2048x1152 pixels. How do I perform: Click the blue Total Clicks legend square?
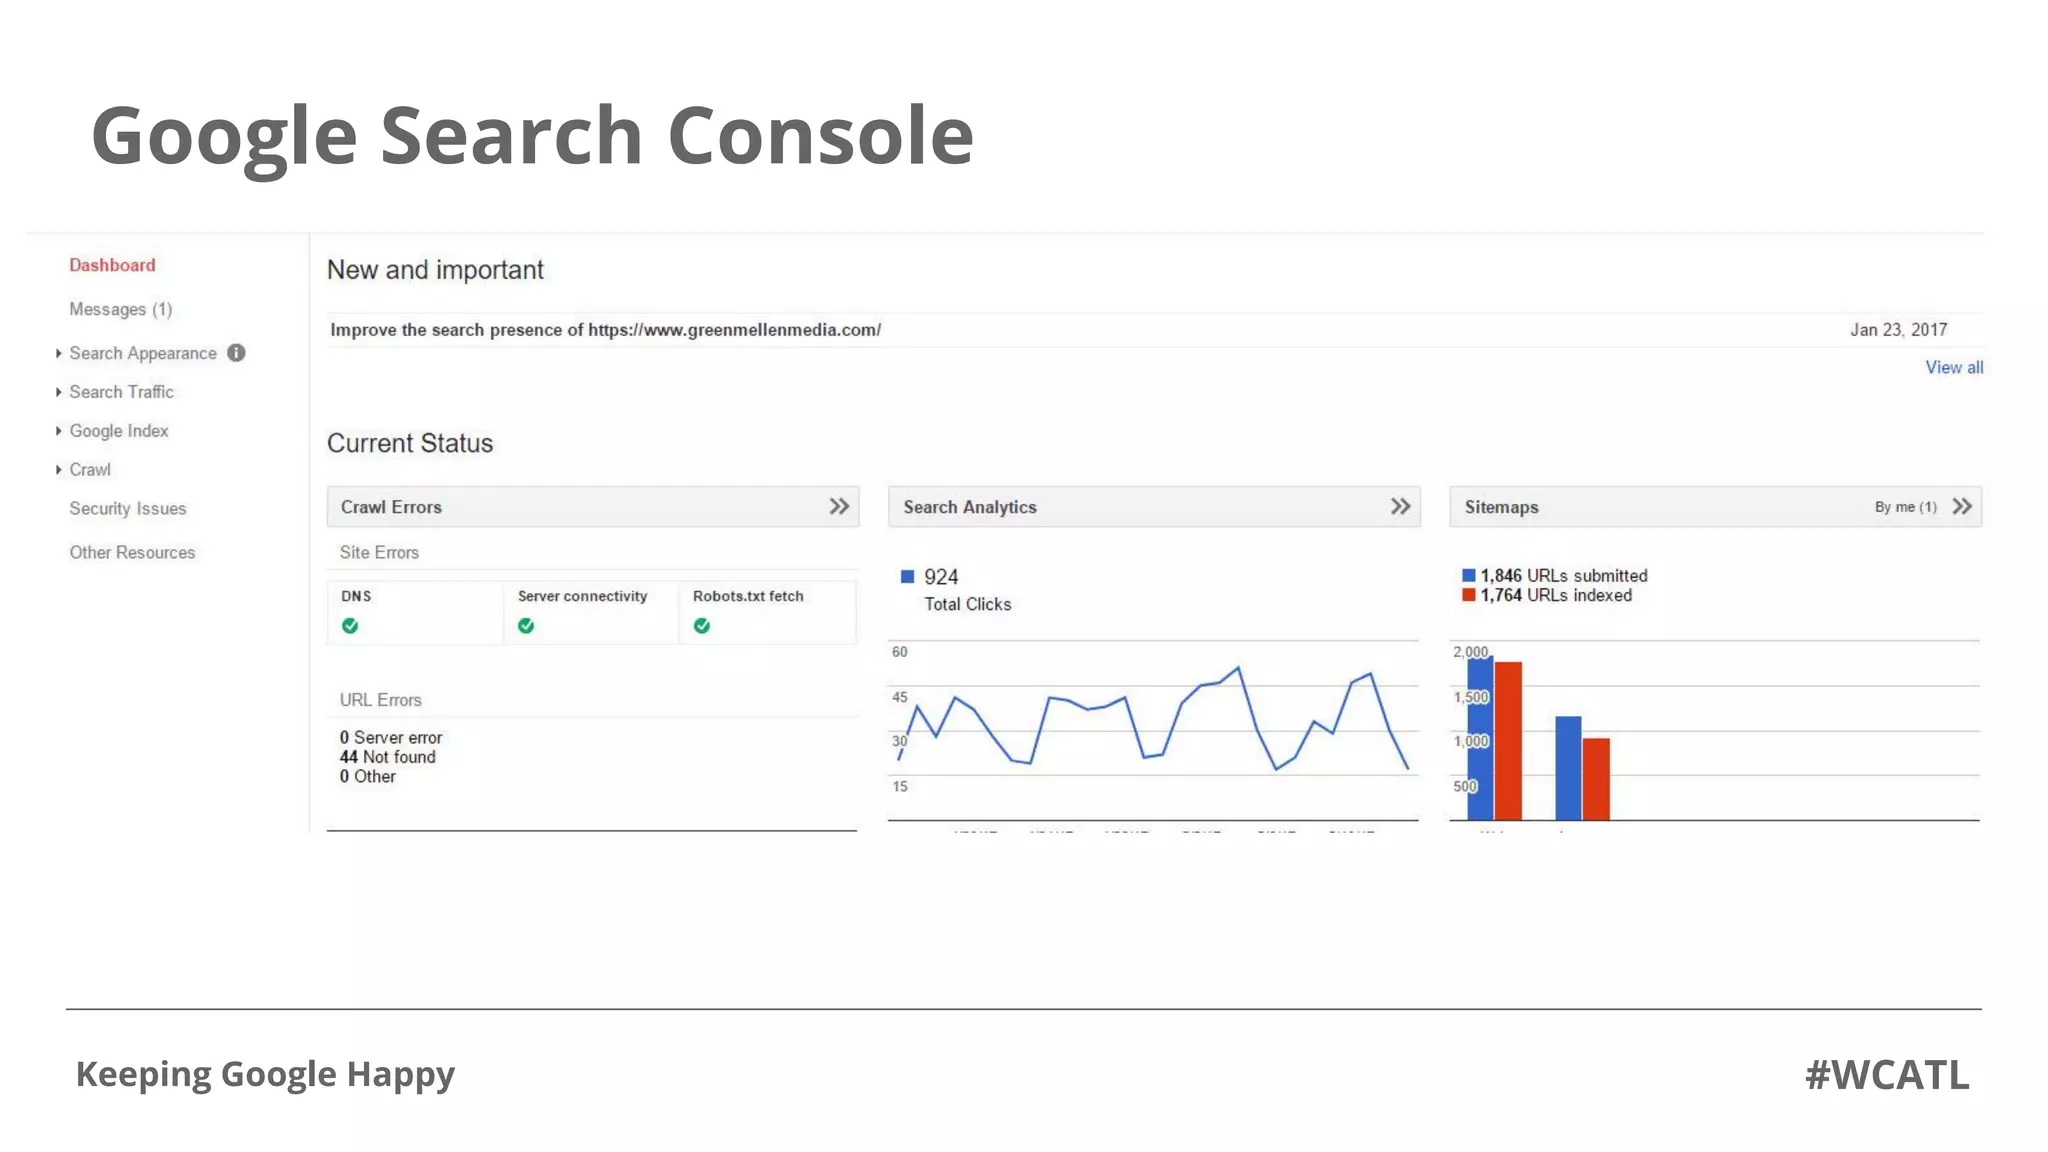908,576
